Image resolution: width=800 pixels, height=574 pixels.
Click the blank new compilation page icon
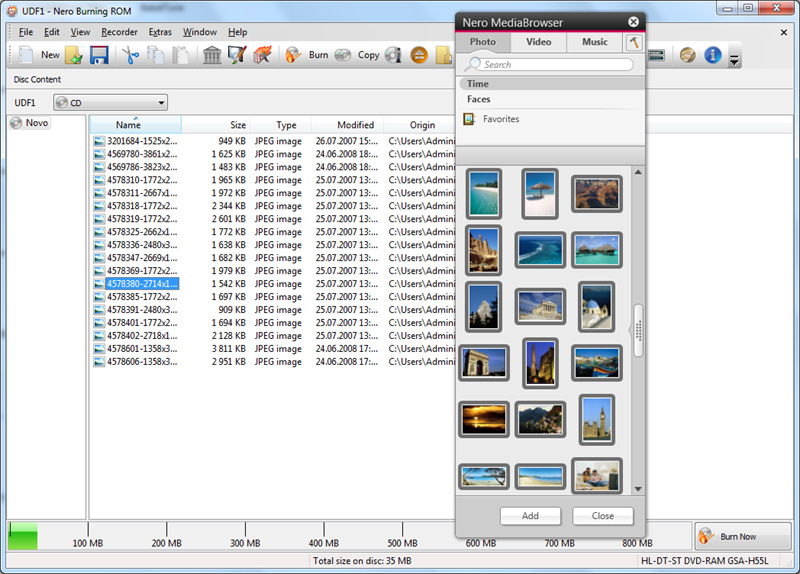pyautogui.click(x=26, y=55)
